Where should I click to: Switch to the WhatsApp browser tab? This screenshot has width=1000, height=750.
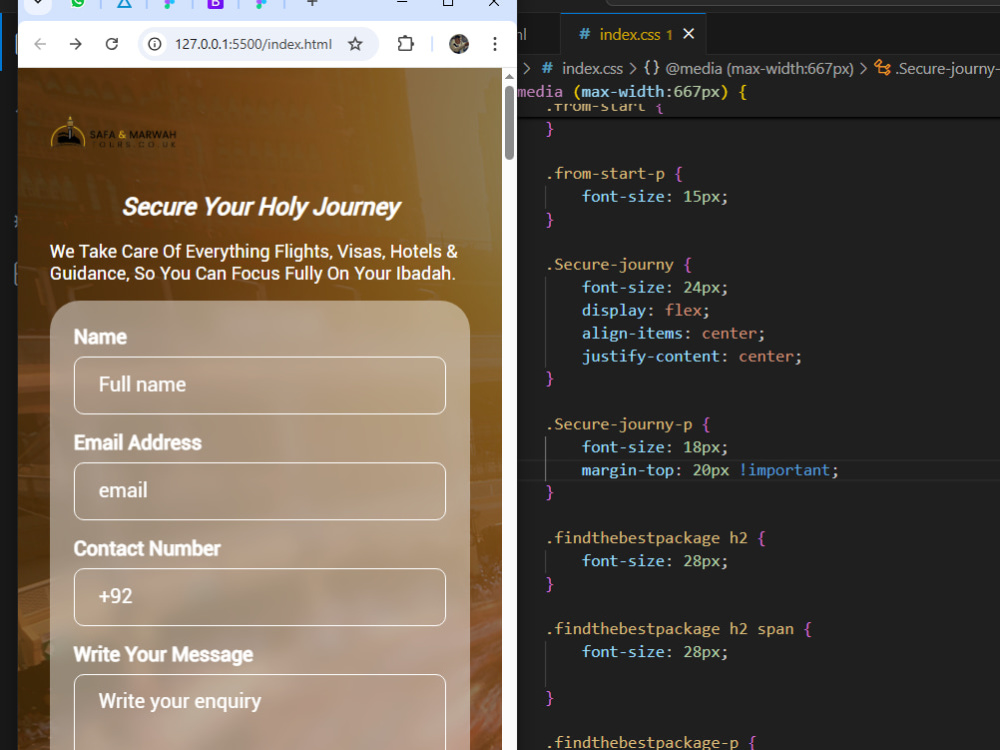click(78, 3)
